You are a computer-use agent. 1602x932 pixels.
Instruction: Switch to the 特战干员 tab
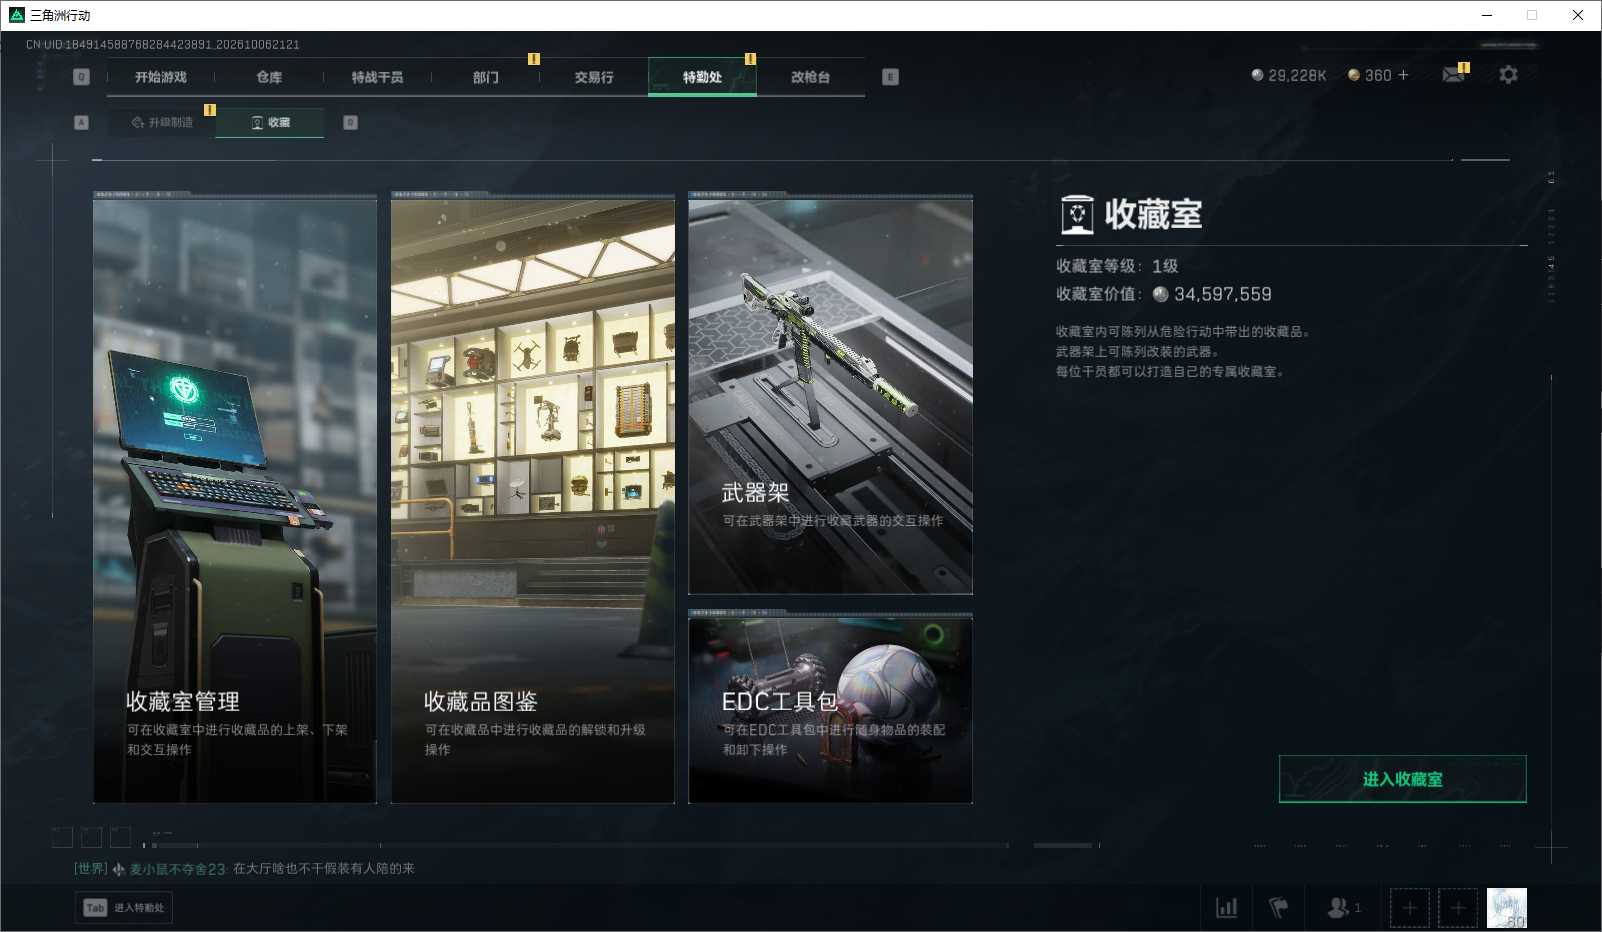(x=377, y=77)
